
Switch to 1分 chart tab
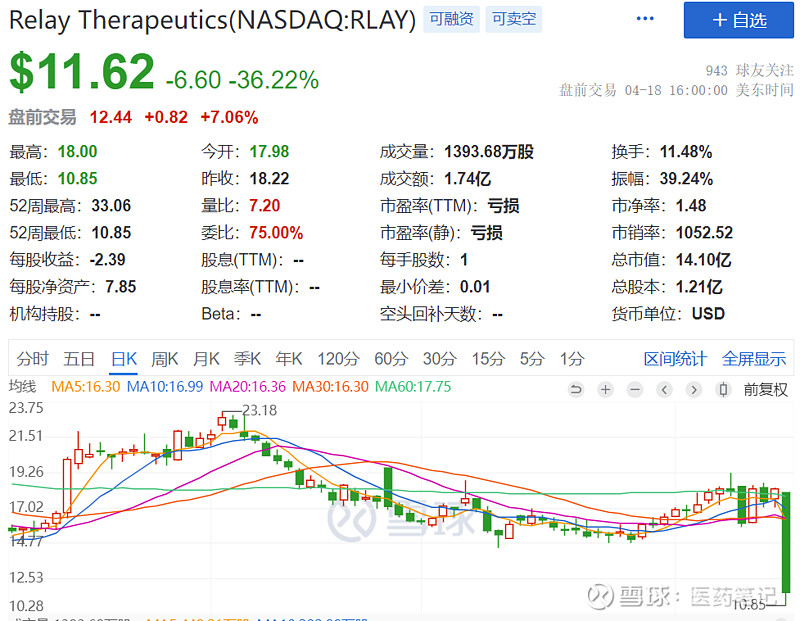click(572, 359)
